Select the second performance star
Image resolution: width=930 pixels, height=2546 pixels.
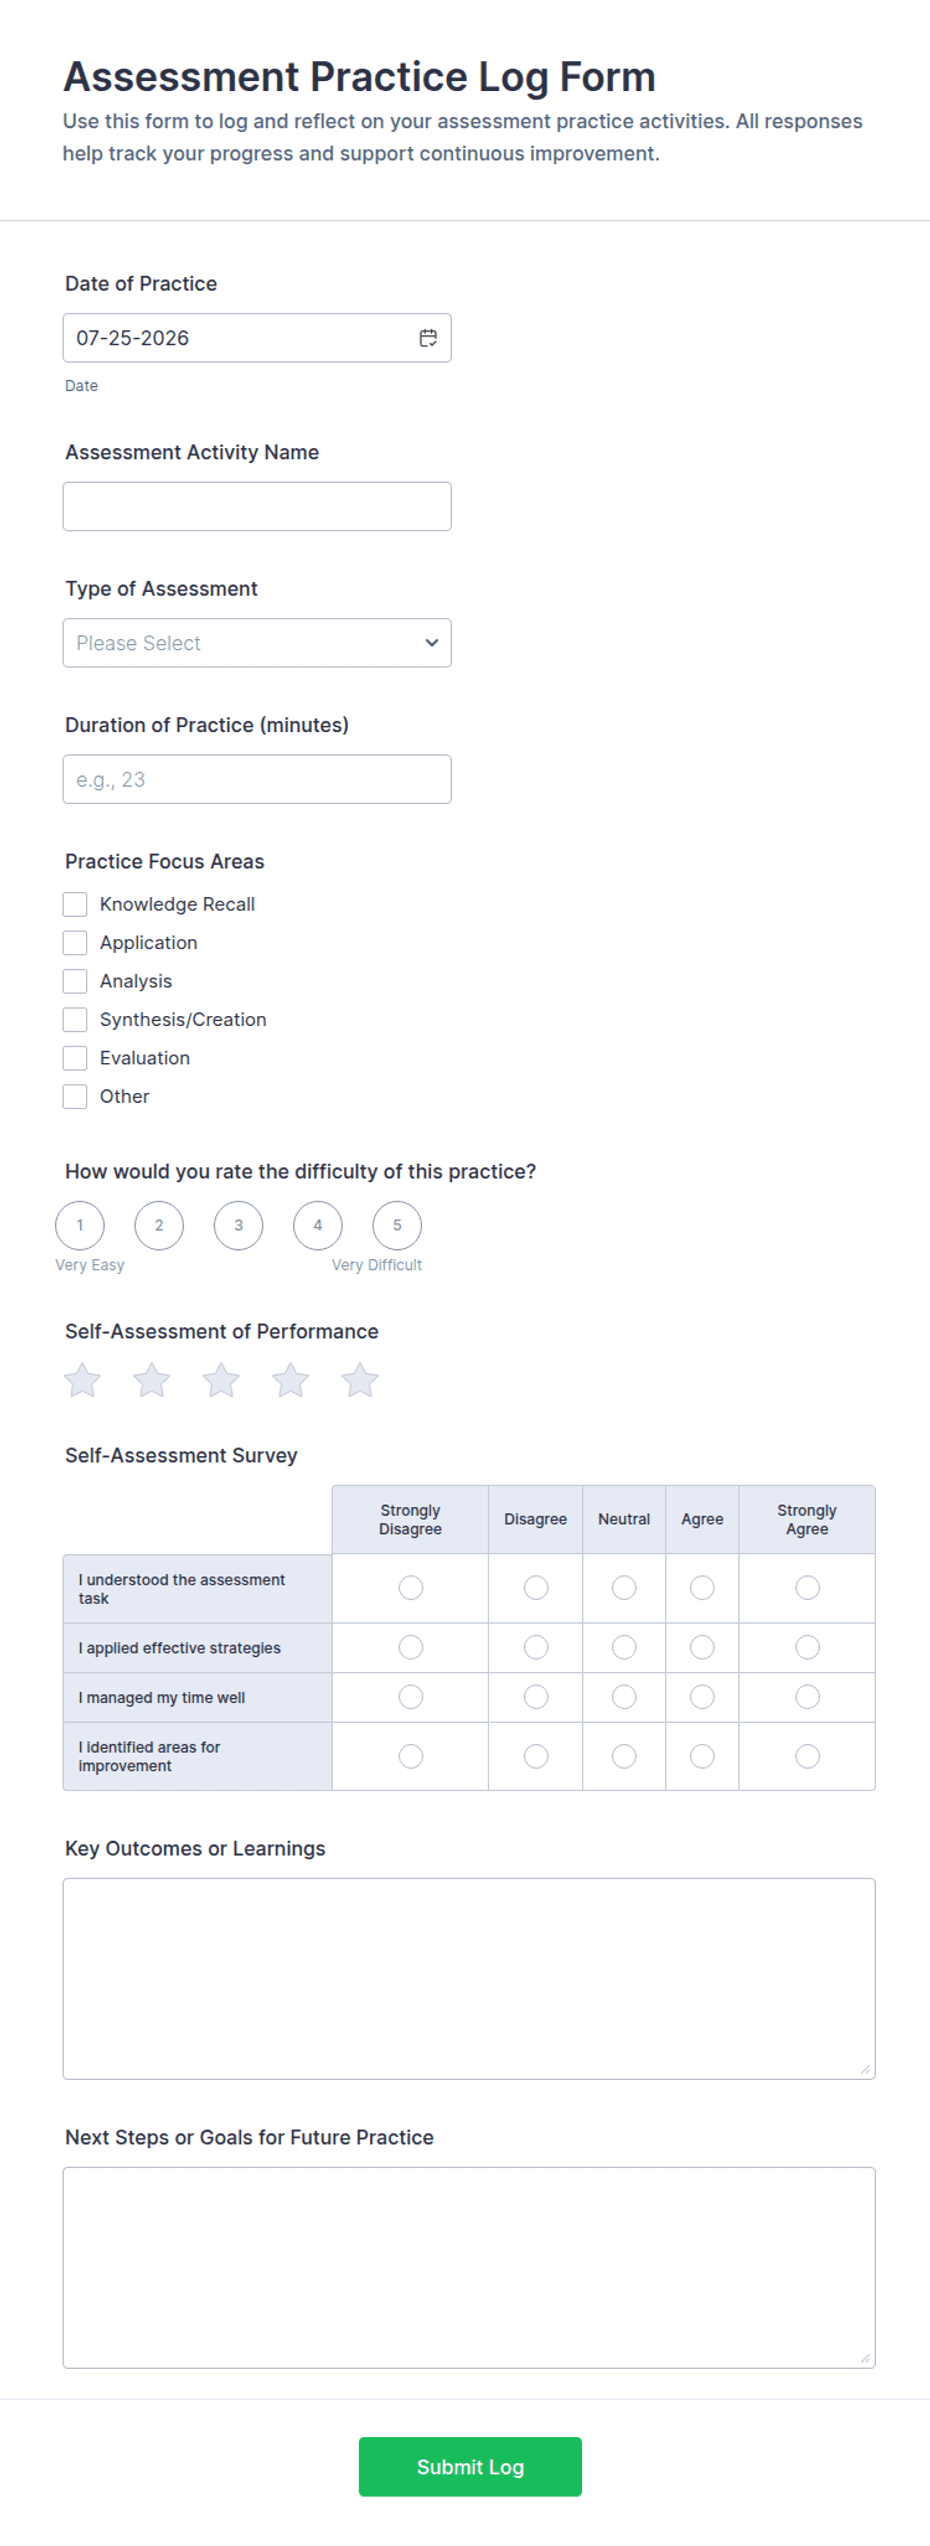[152, 1380]
